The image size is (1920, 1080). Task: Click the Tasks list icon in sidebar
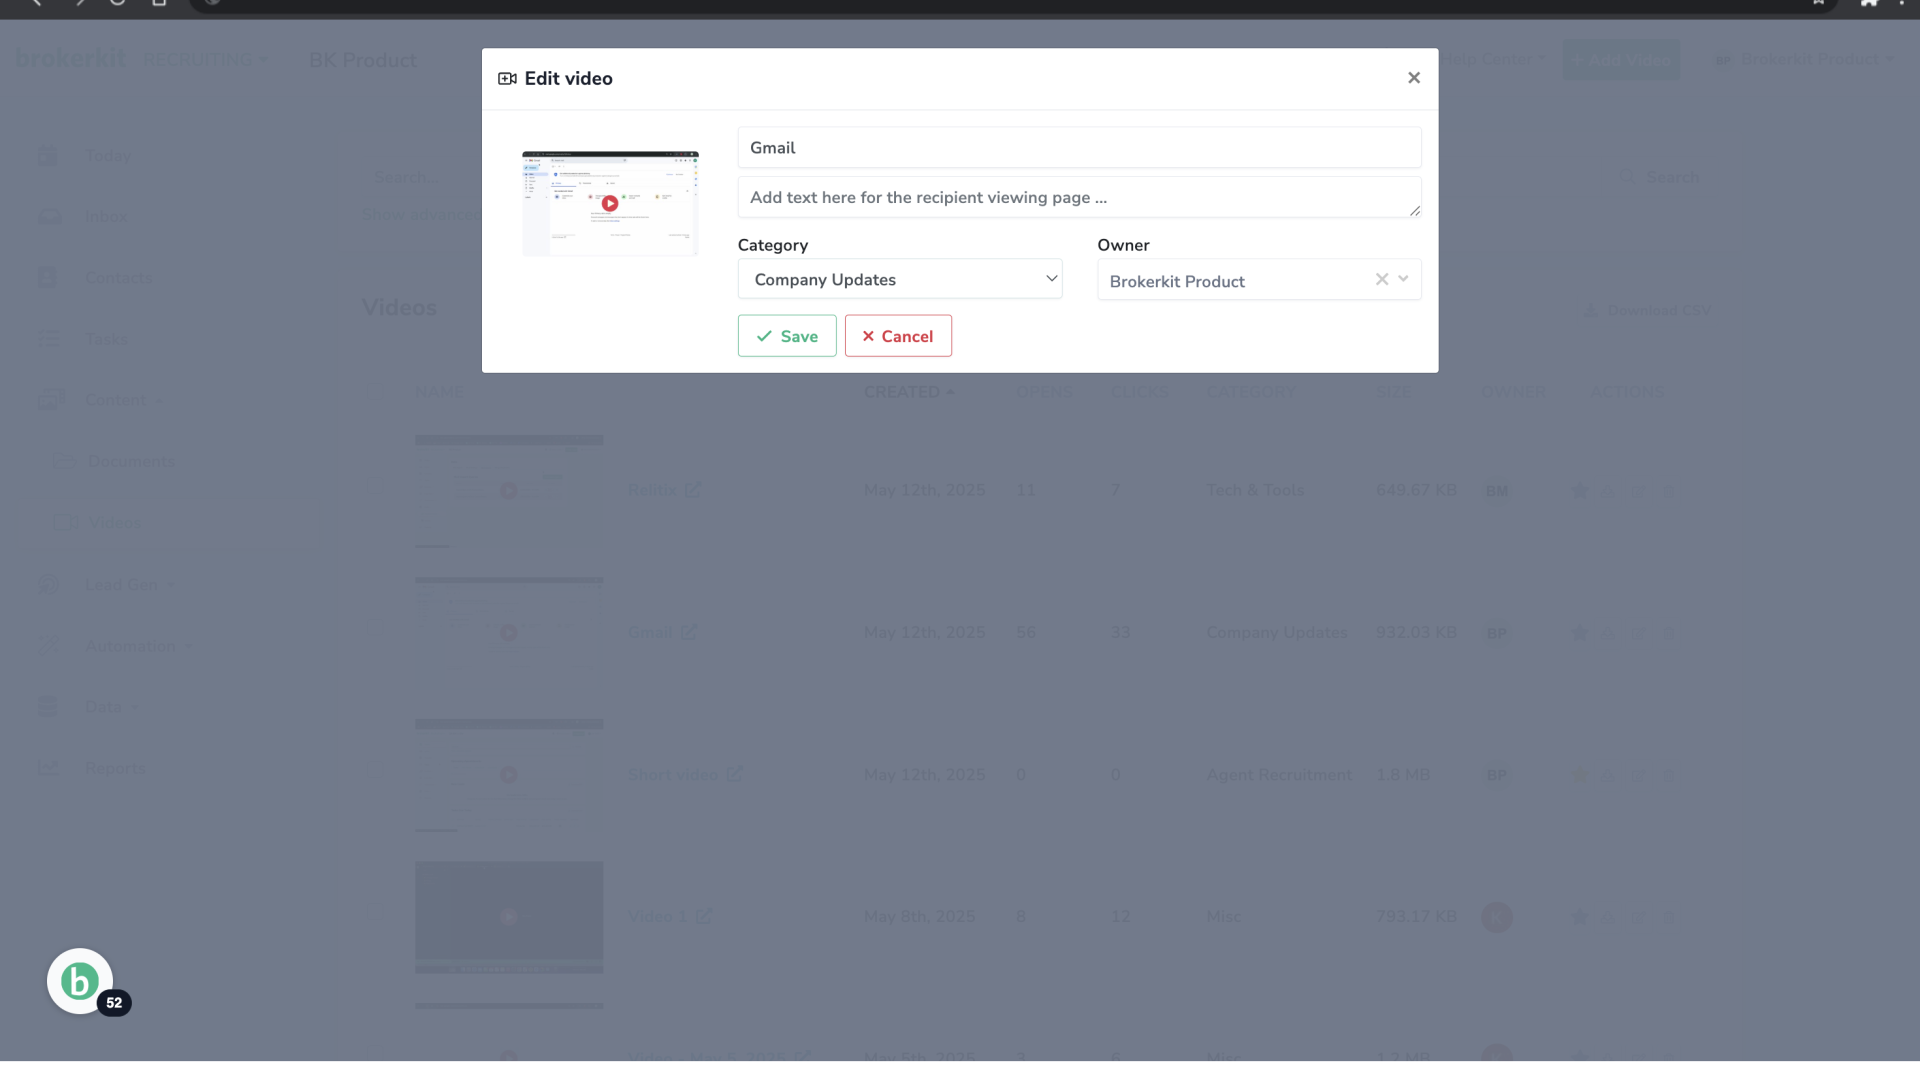coord(49,339)
